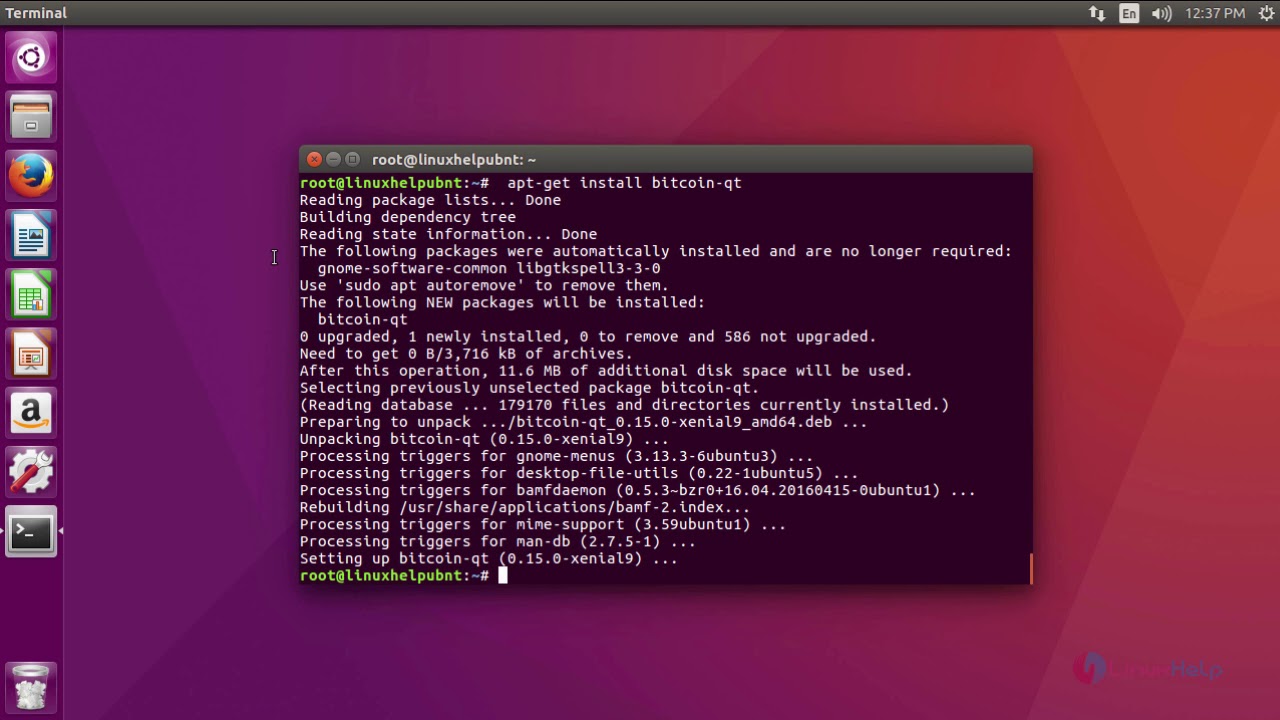Open LibreOffice Writer from the launcher
The width and height of the screenshot is (1280, 720).
coord(31,236)
